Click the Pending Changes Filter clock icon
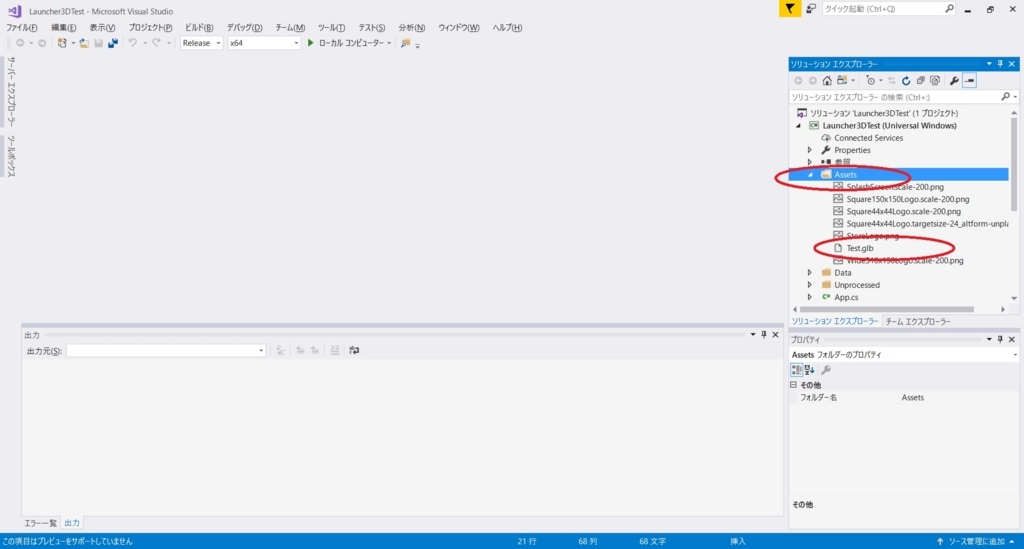 pyautogui.click(x=871, y=81)
